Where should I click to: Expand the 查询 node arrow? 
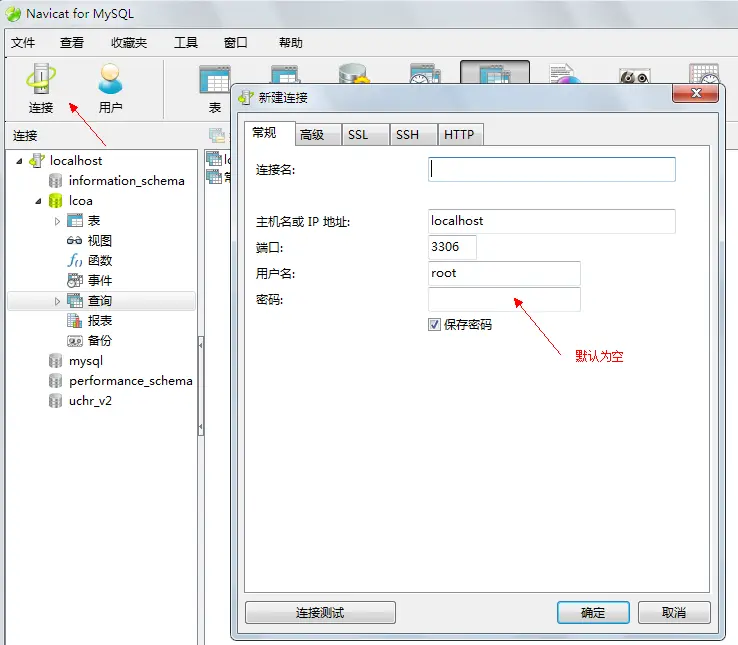pyautogui.click(x=57, y=301)
